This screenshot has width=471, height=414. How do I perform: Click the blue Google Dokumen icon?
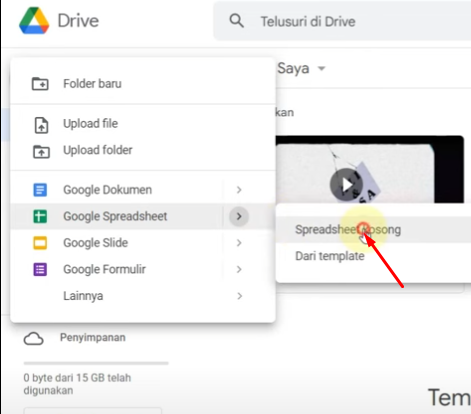click(40, 190)
